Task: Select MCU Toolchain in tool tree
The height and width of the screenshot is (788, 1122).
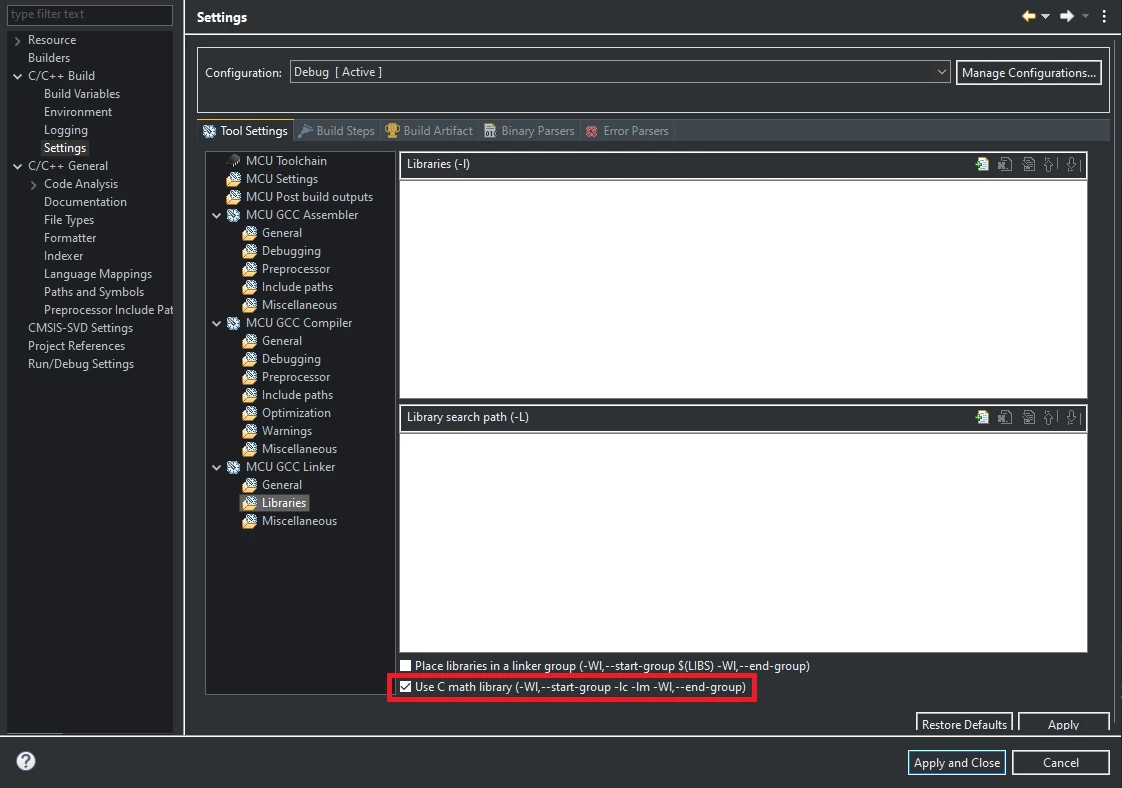Action: (286, 161)
